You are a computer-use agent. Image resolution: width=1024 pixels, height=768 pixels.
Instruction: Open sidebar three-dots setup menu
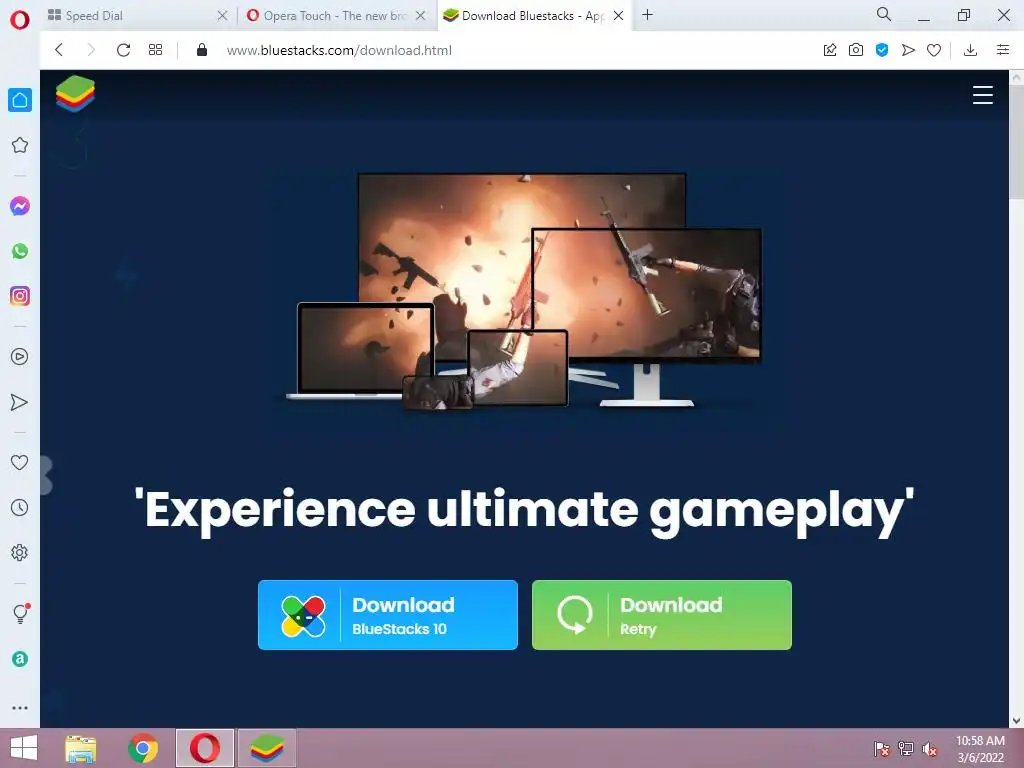click(x=20, y=708)
